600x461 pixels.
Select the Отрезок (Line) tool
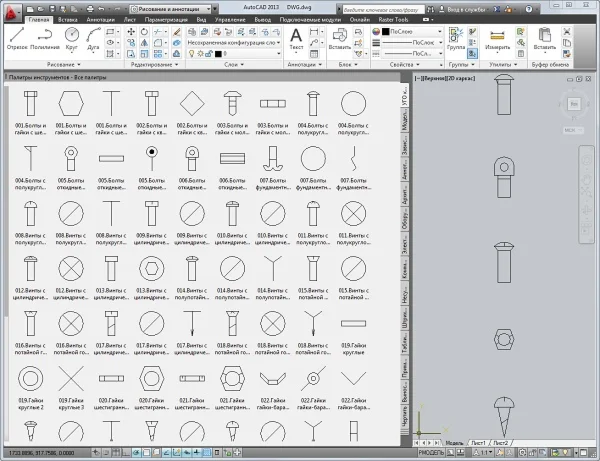16,38
